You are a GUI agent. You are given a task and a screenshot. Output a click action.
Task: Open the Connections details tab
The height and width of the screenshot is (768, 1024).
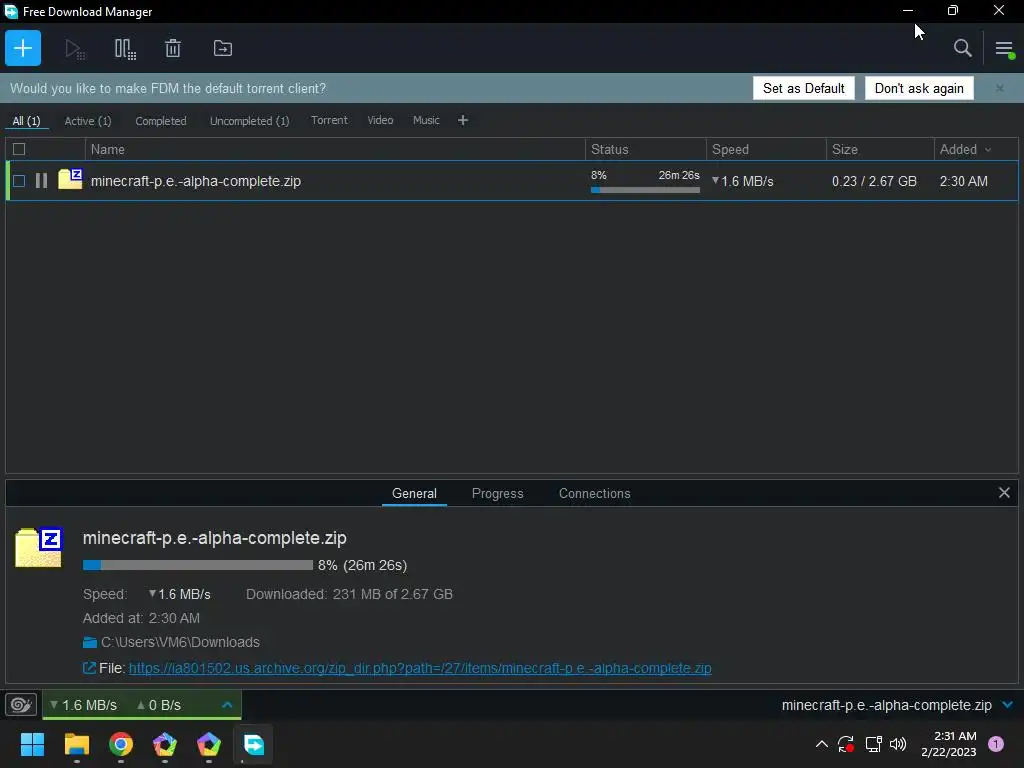coord(594,494)
